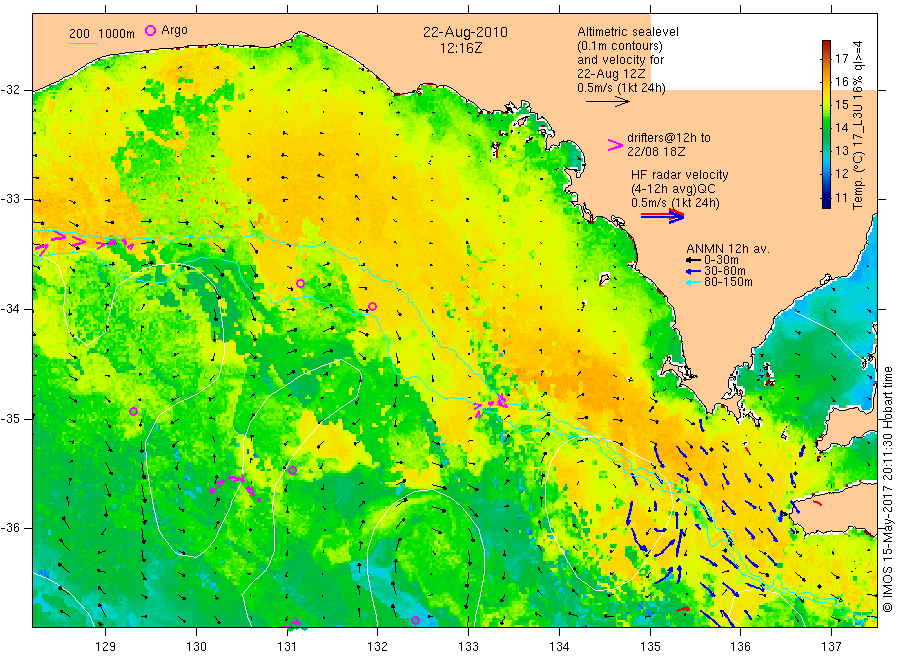Image resolution: width=900 pixels, height=660 pixels.
Task: Click the longitude label '135'
Action: 650,647
